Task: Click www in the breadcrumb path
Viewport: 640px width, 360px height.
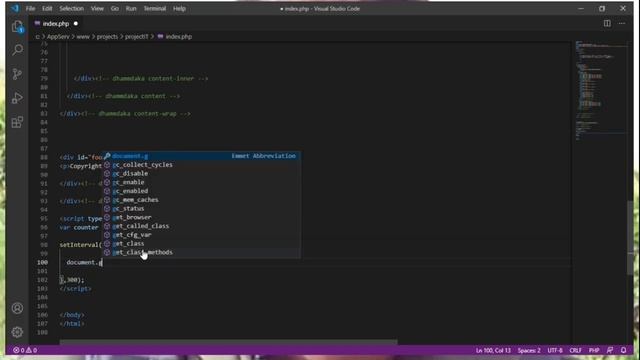Action: [x=83, y=37]
